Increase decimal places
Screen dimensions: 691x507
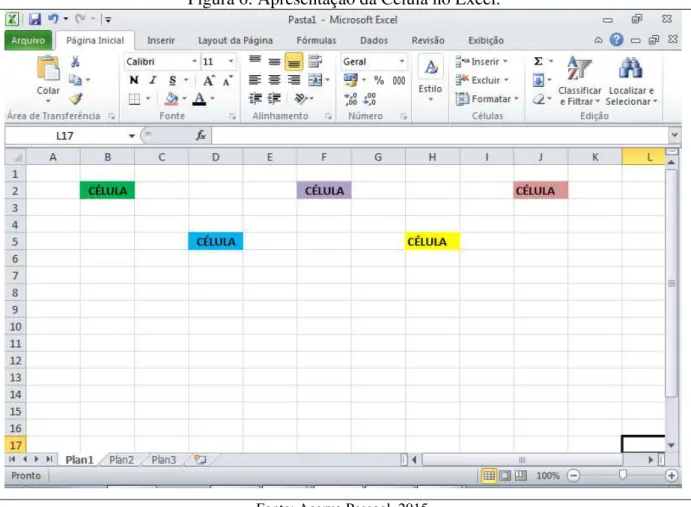[351, 99]
